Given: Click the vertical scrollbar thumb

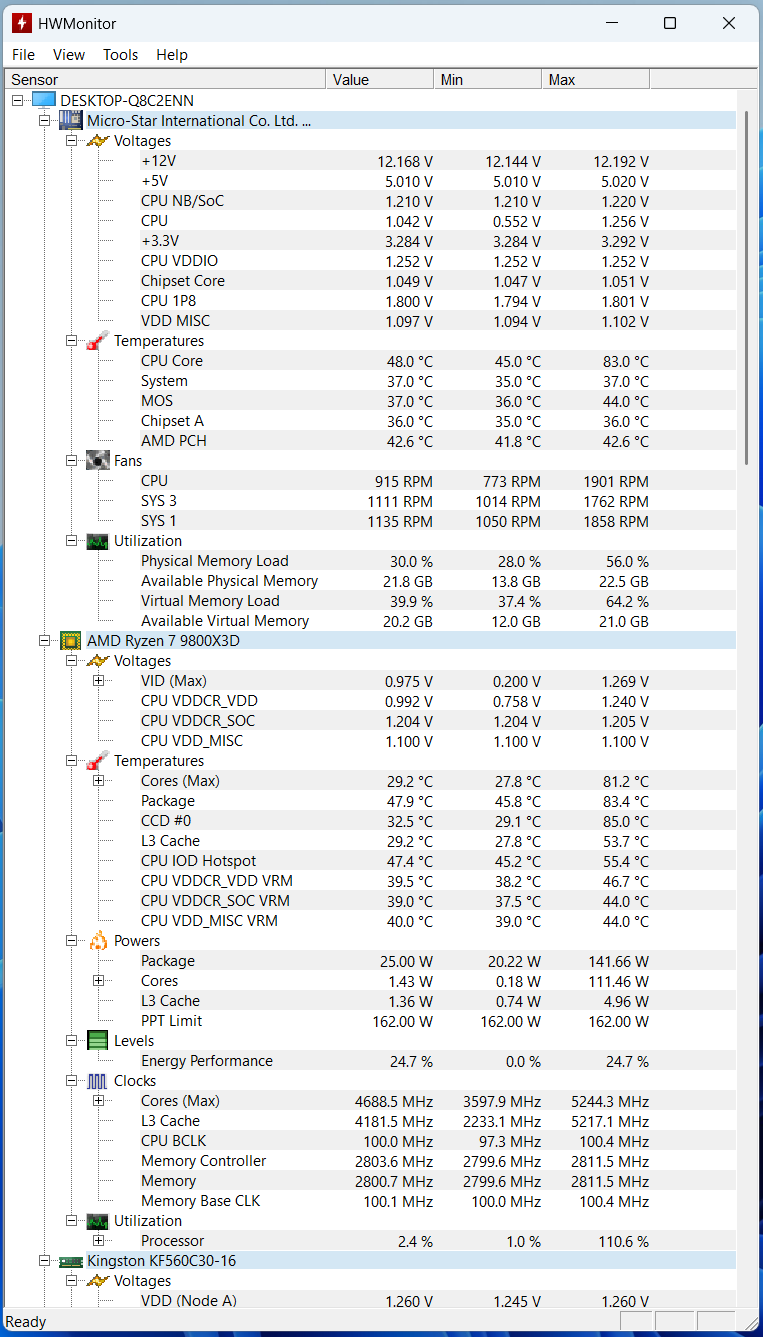Looking at the screenshot, I should click(746, 287).
